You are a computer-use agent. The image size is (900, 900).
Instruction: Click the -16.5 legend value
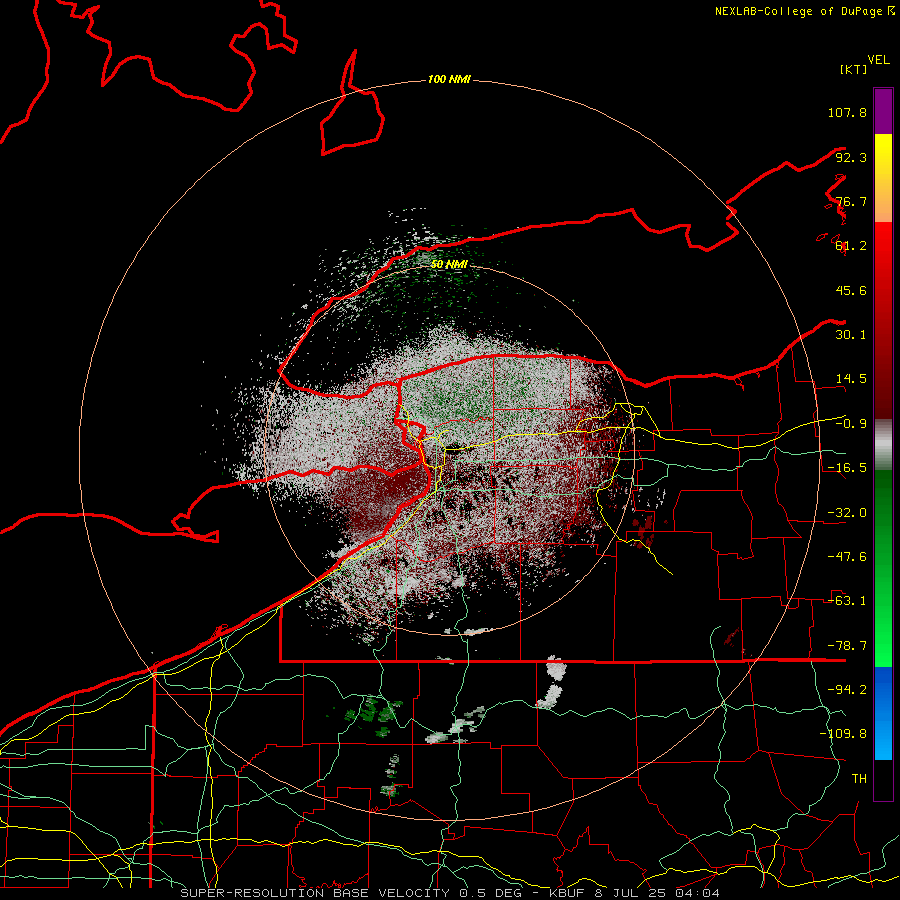pos(847,468)
